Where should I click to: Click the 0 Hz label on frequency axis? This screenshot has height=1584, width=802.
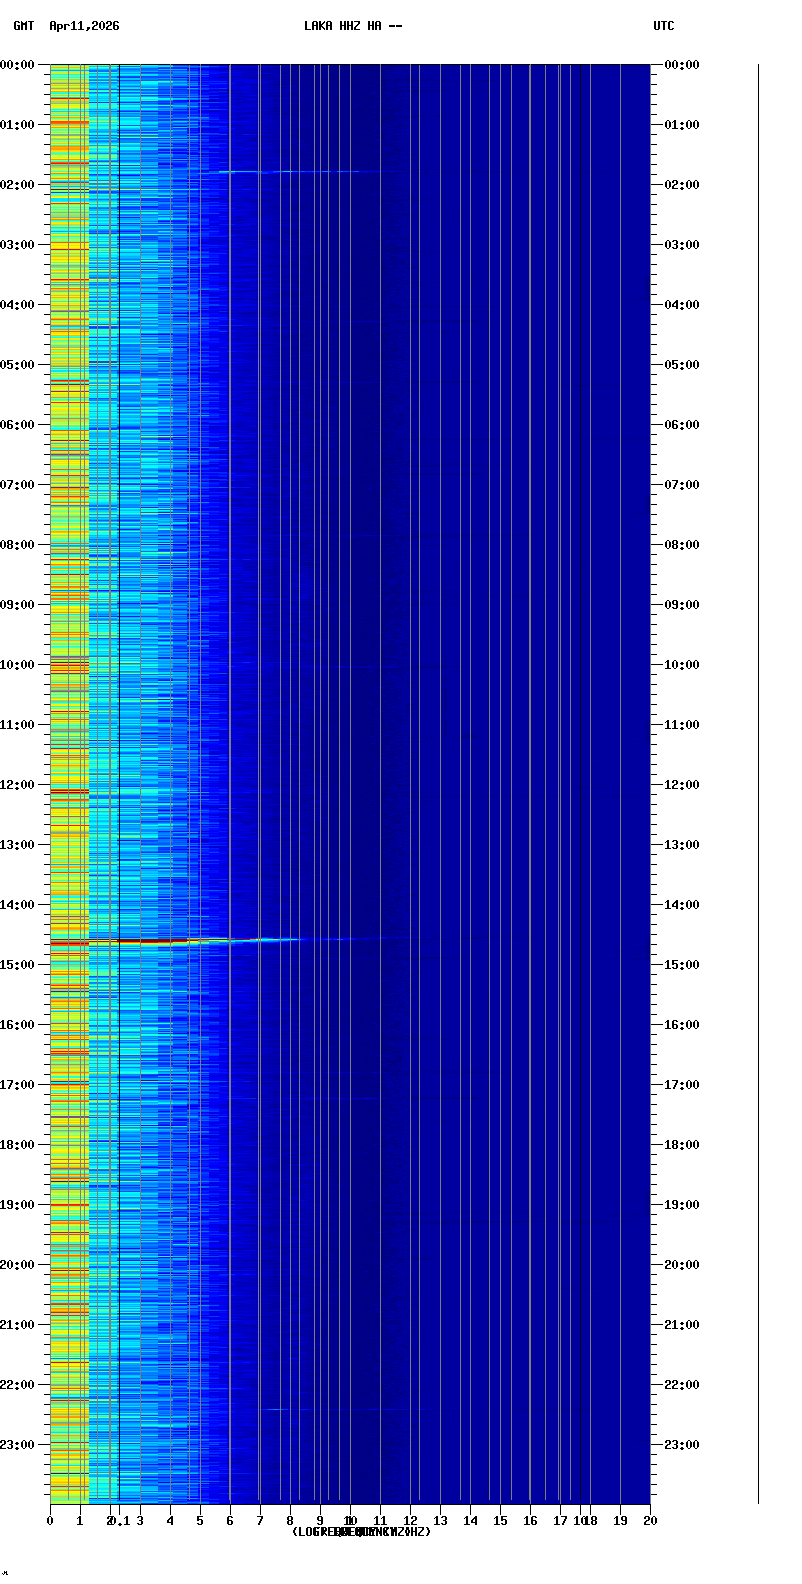pyautogui.click(x=50, y=1521)
